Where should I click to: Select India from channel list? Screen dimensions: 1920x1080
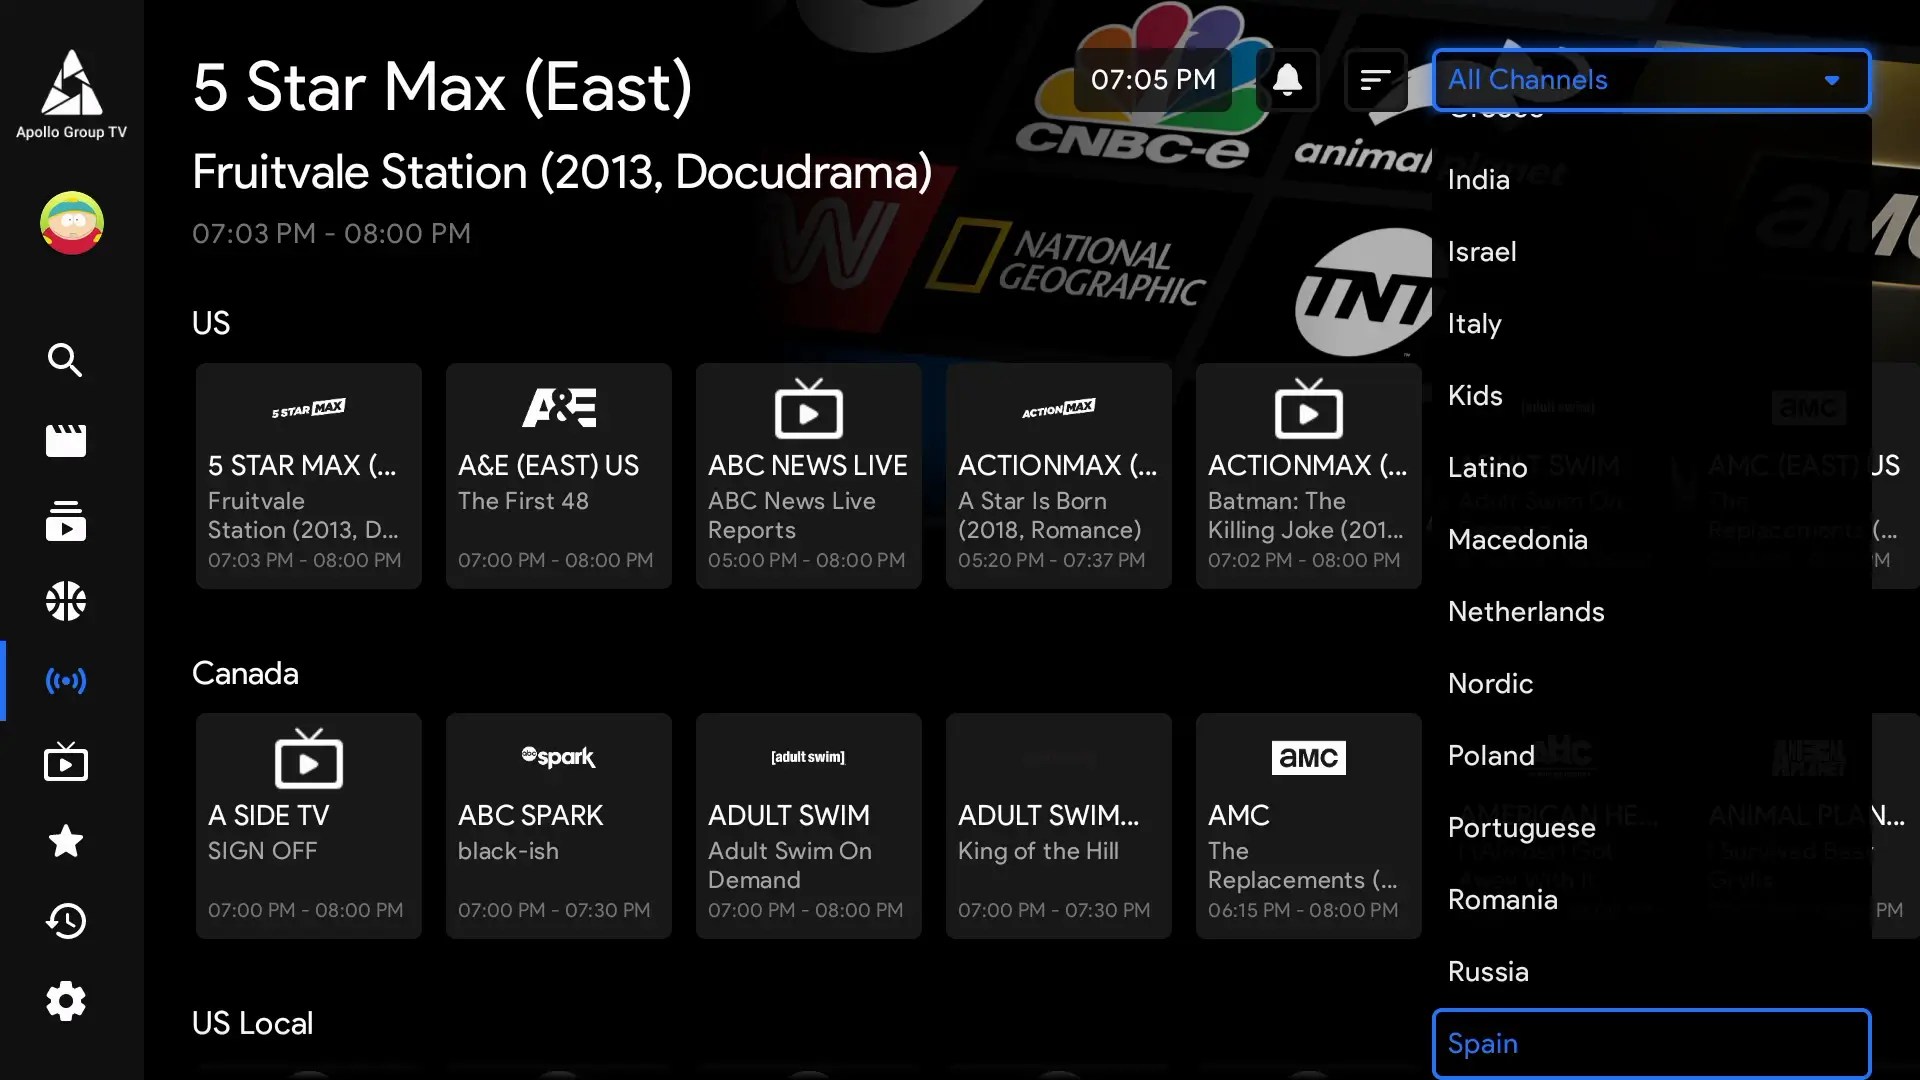click(1651, 180)
